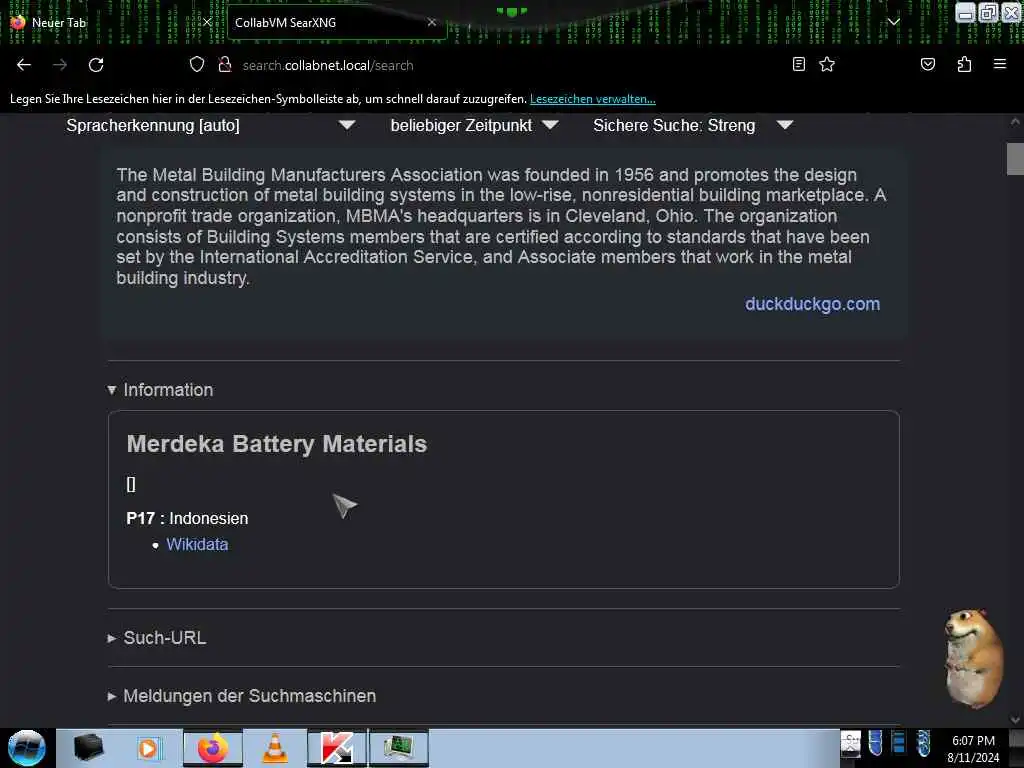Open VLC media player from taskbar
Screen dimensions: 1024x768
[x=275, y=748]
